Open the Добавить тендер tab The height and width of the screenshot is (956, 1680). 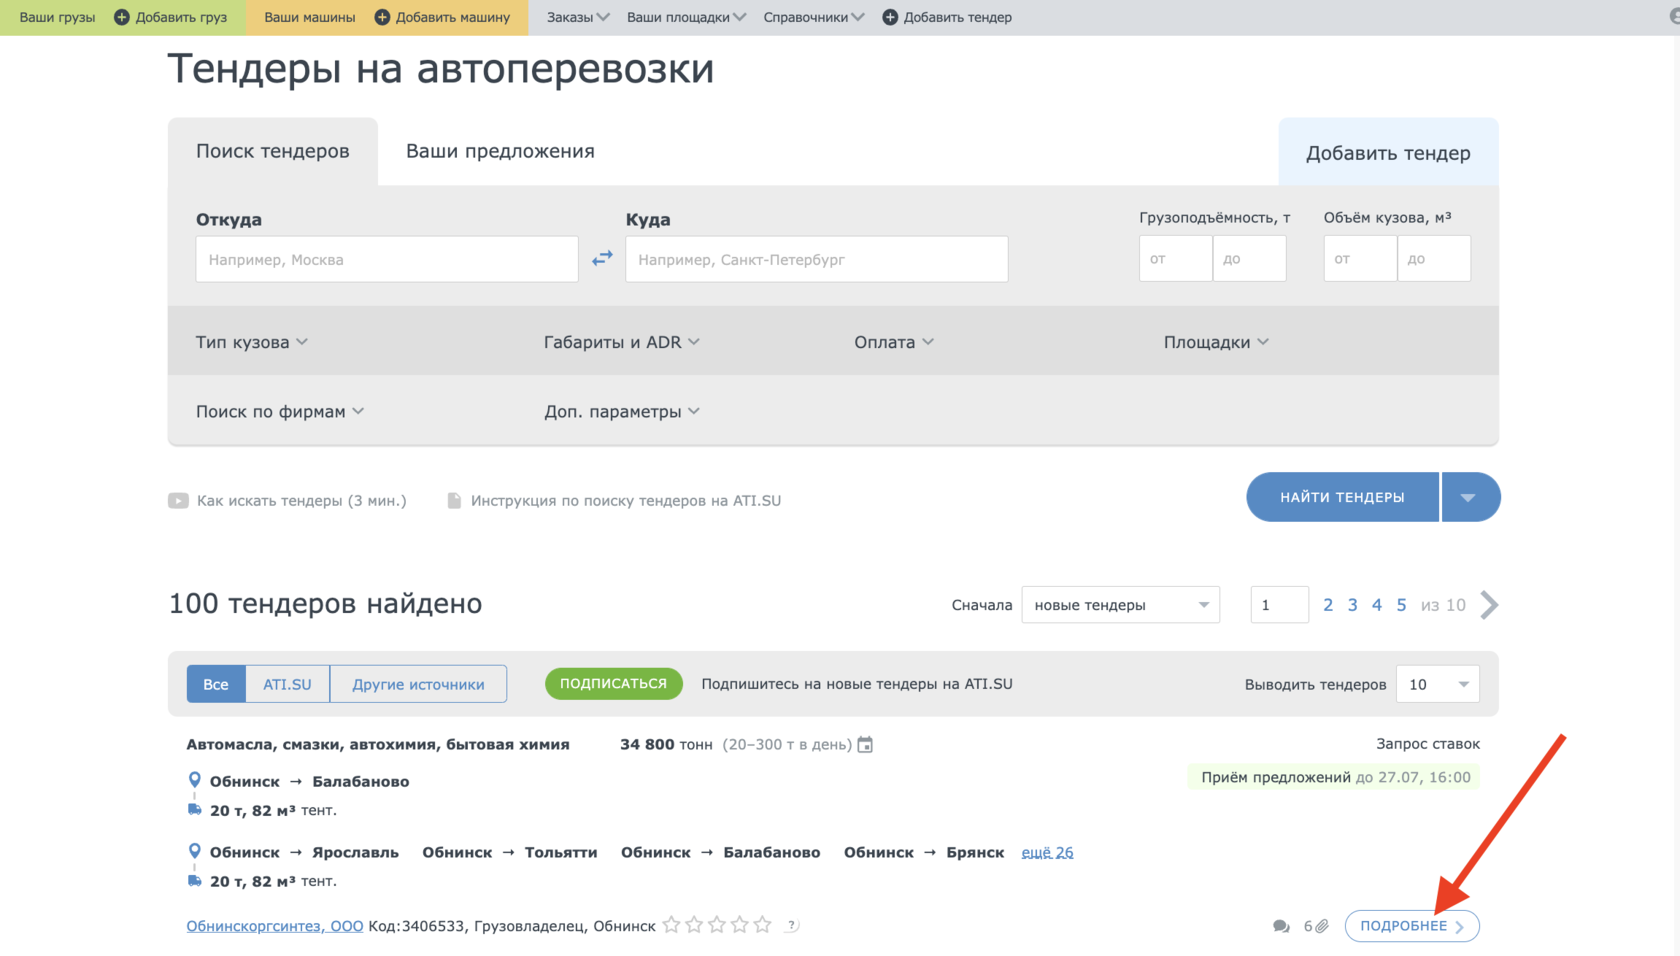click(1388, 153)
